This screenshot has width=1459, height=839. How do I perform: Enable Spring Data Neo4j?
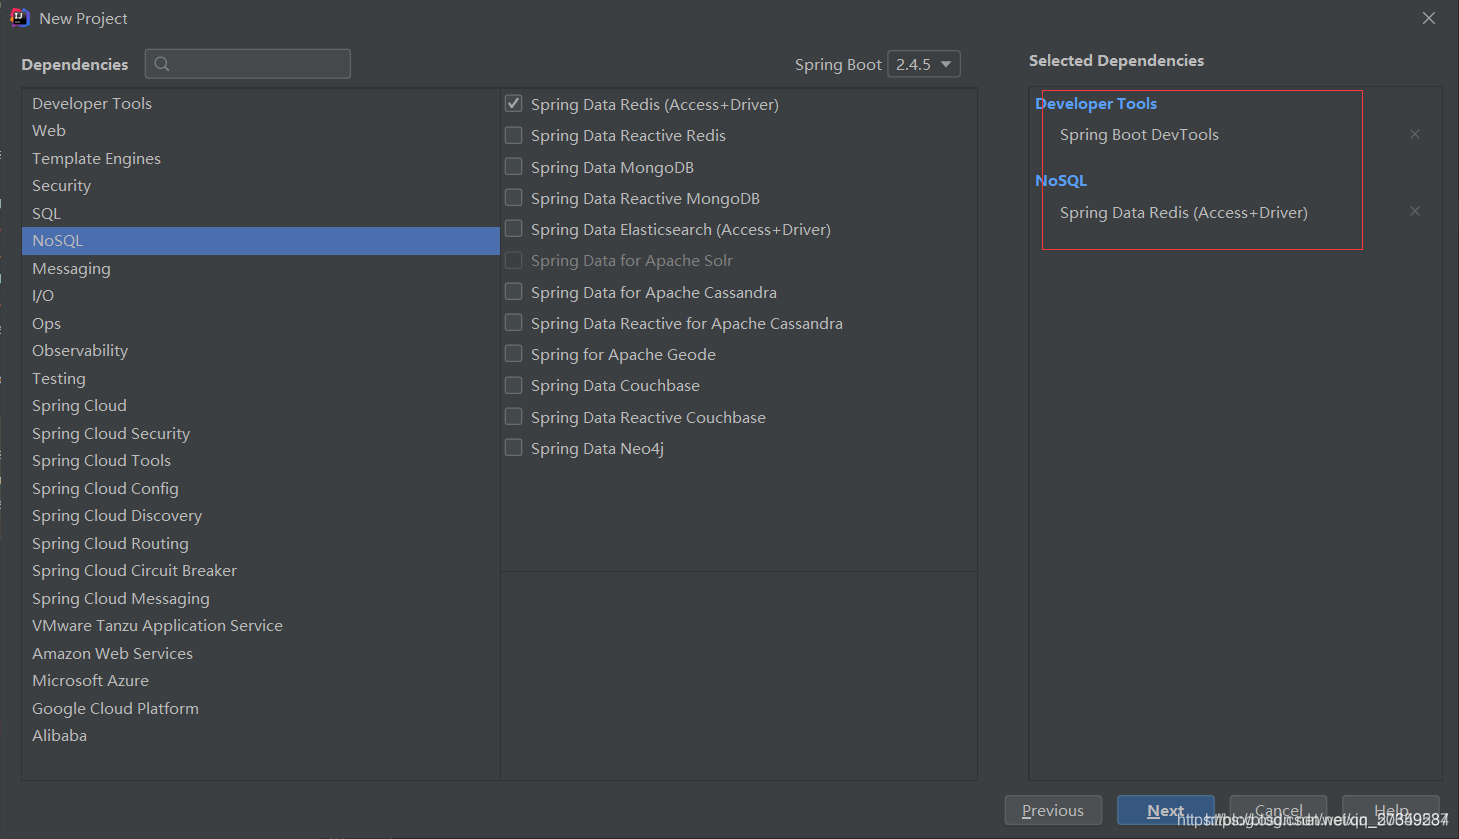coord(513,447)
